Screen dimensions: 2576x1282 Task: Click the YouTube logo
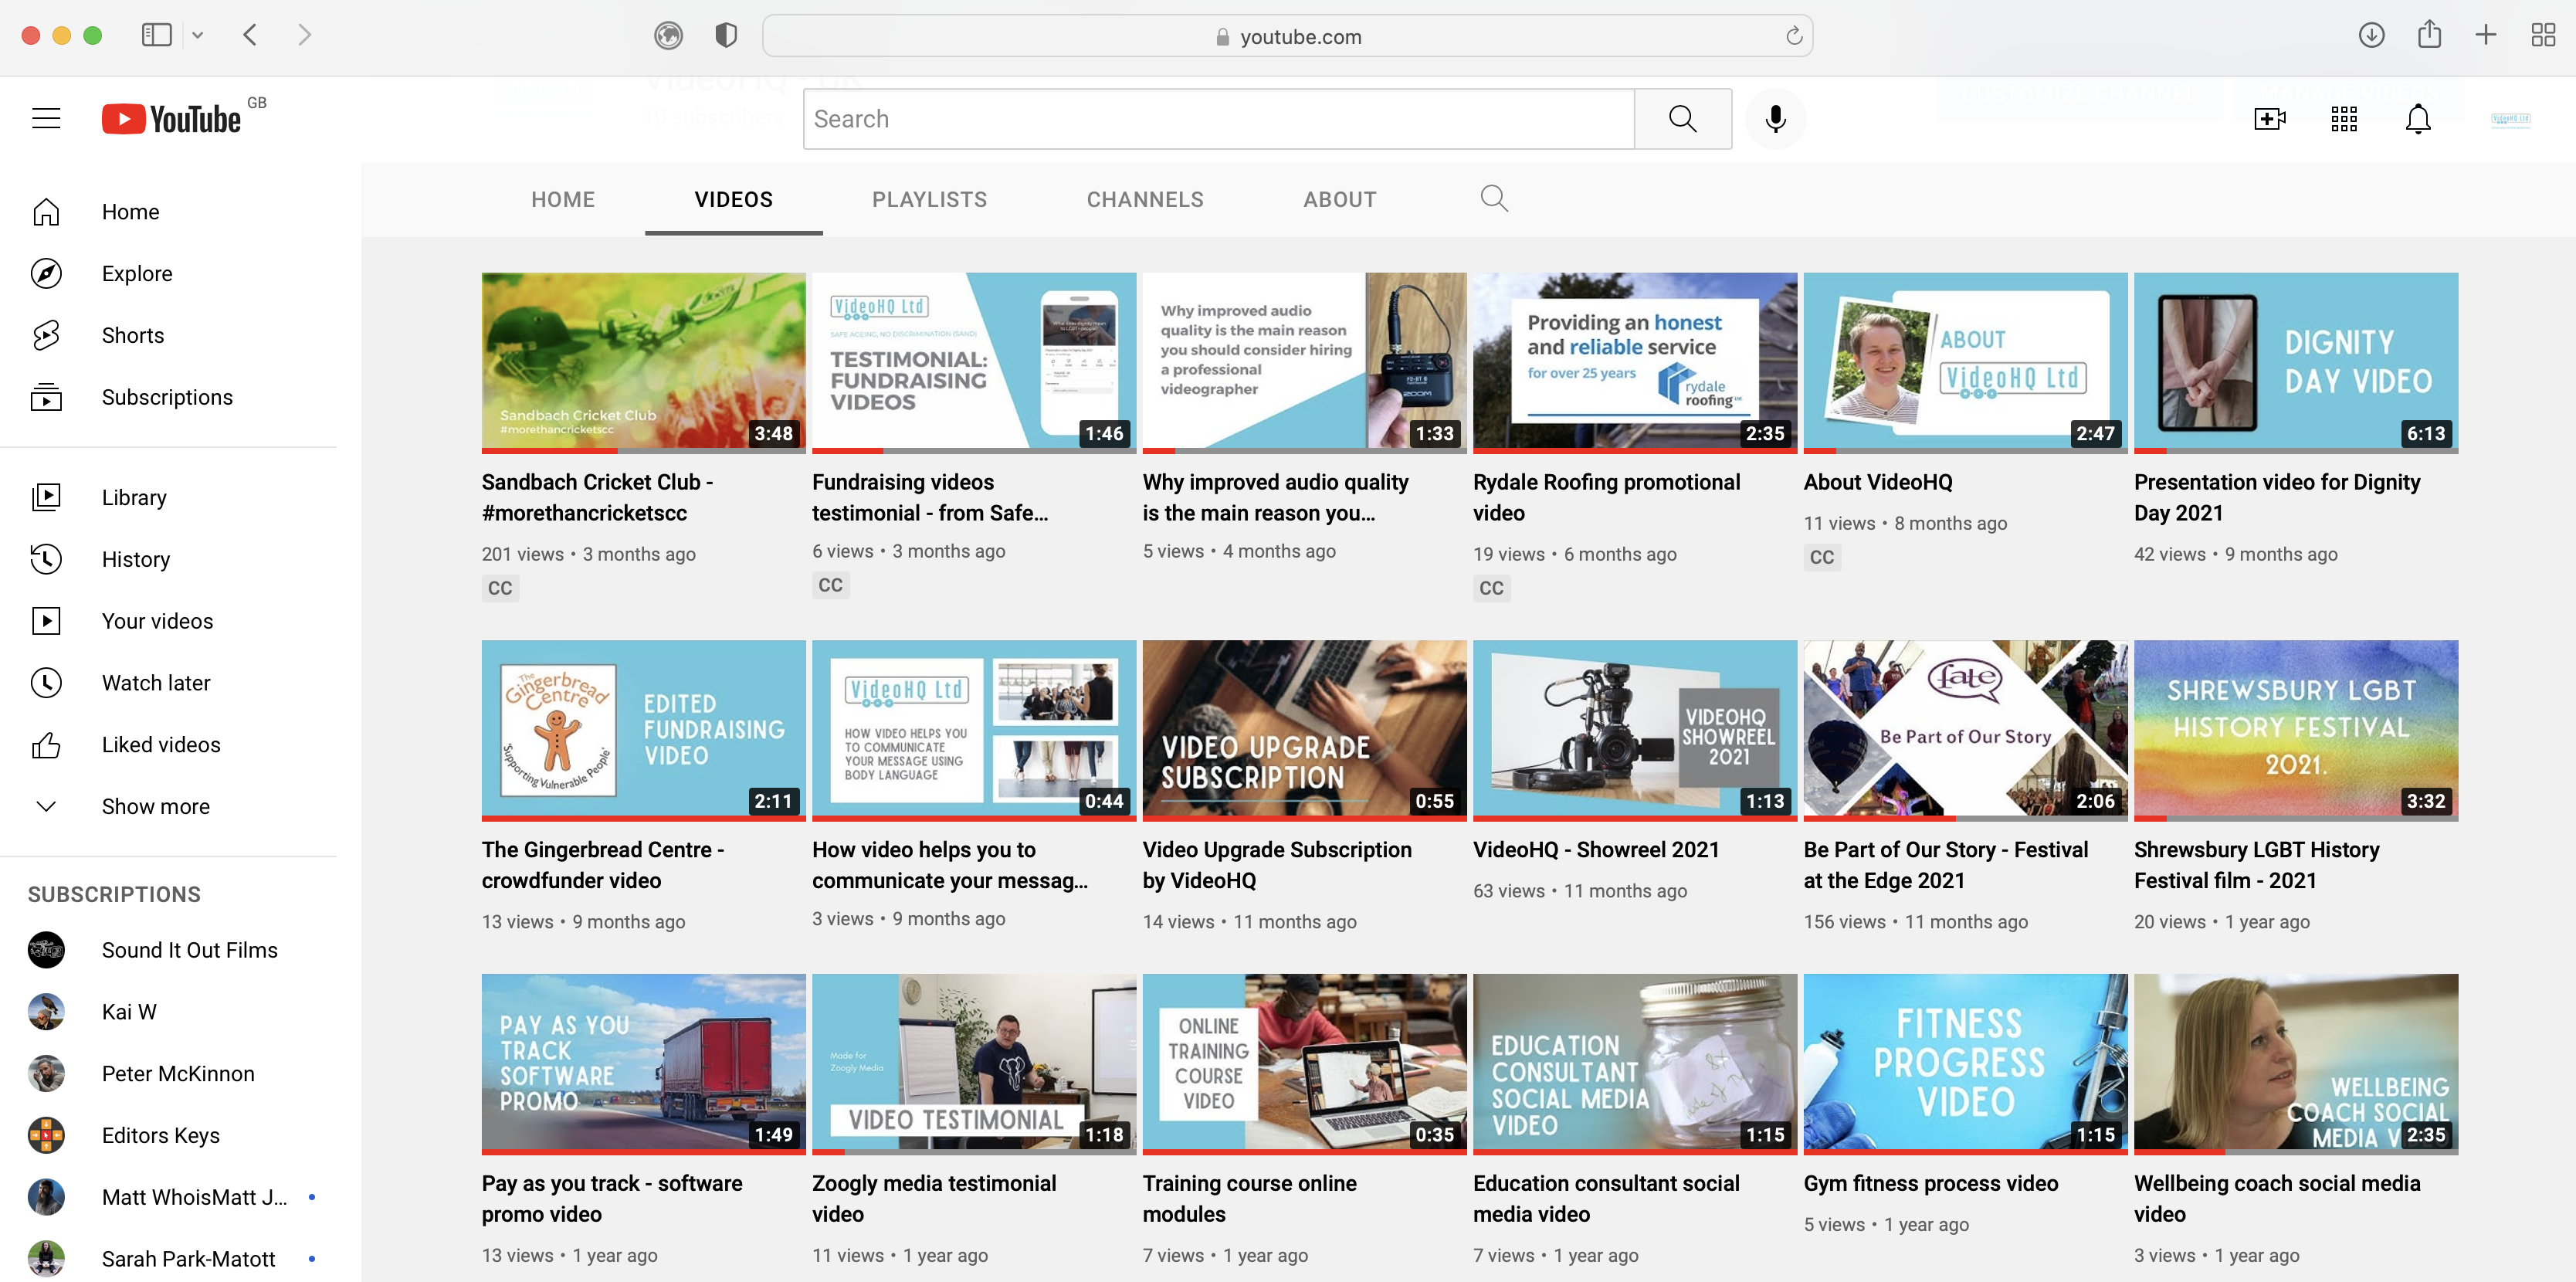pos(171,119)
